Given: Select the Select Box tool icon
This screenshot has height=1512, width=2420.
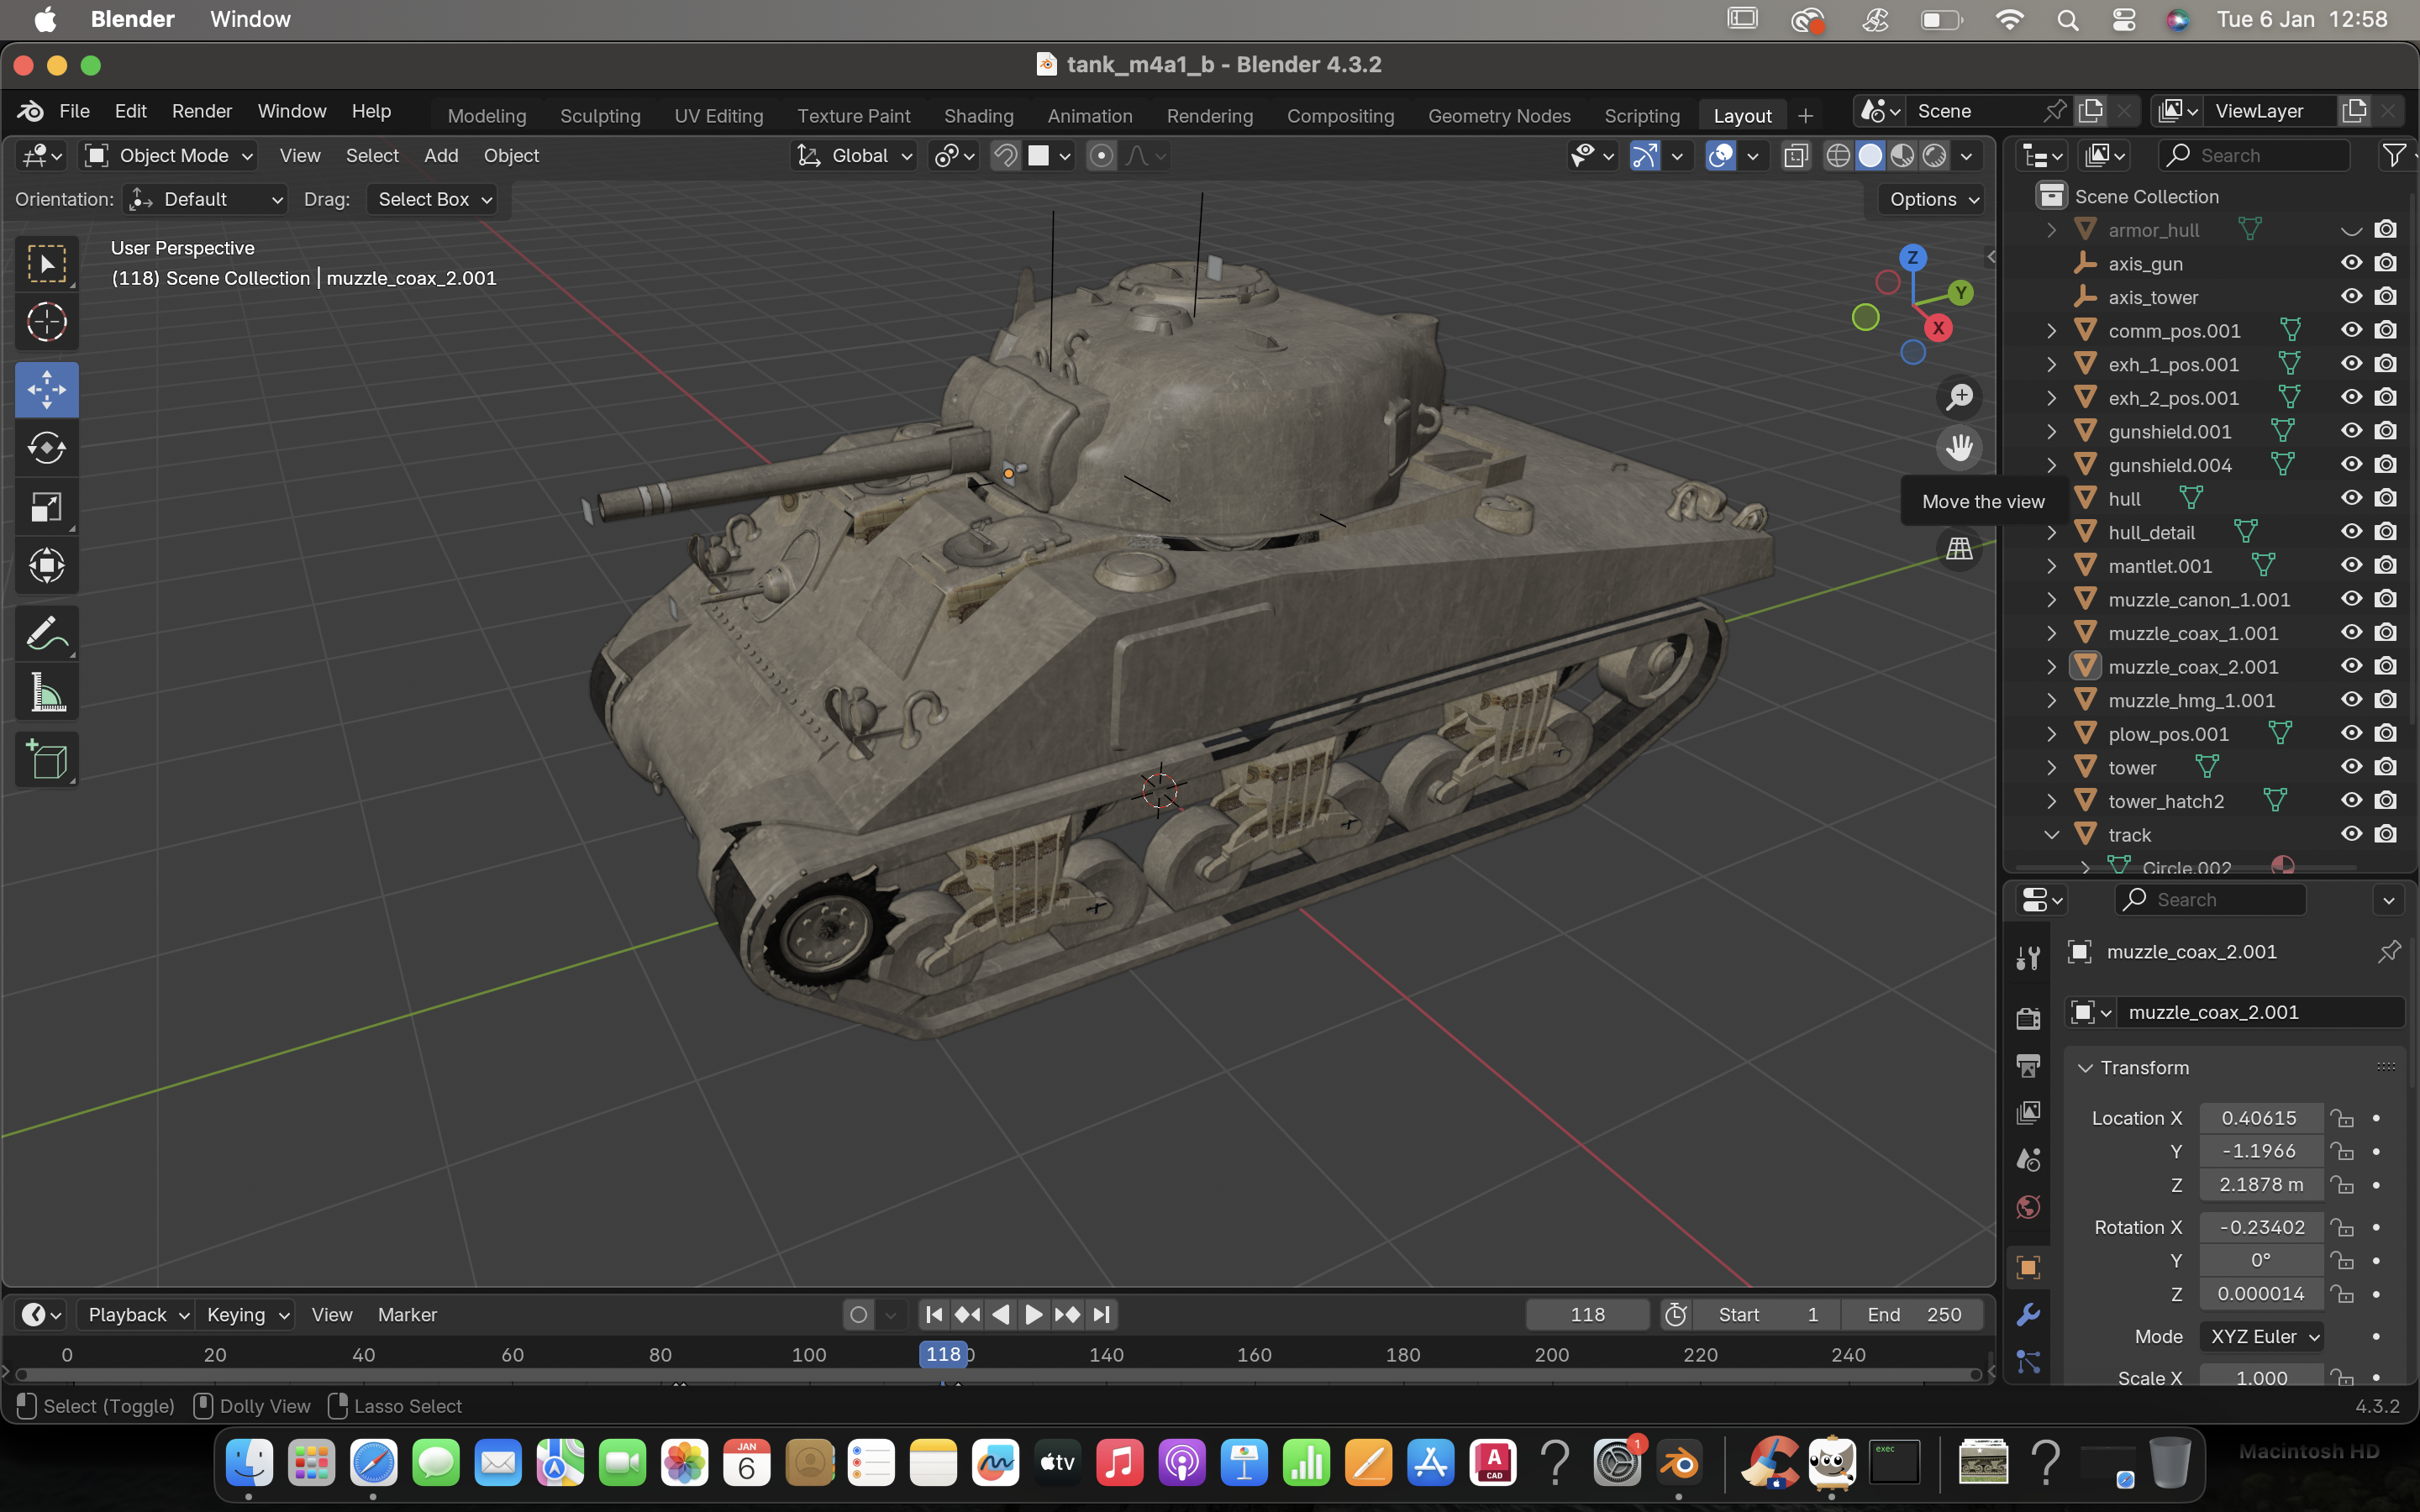Looking at the screenshot, I should pos(46,263).
